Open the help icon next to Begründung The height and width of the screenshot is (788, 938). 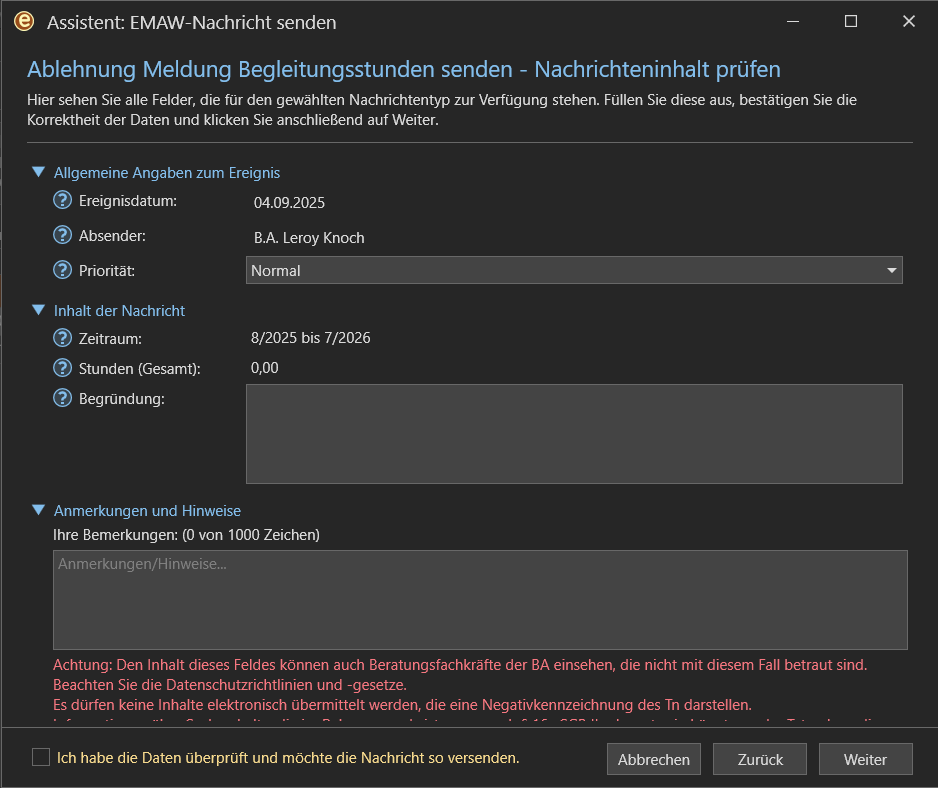point(62,398)
